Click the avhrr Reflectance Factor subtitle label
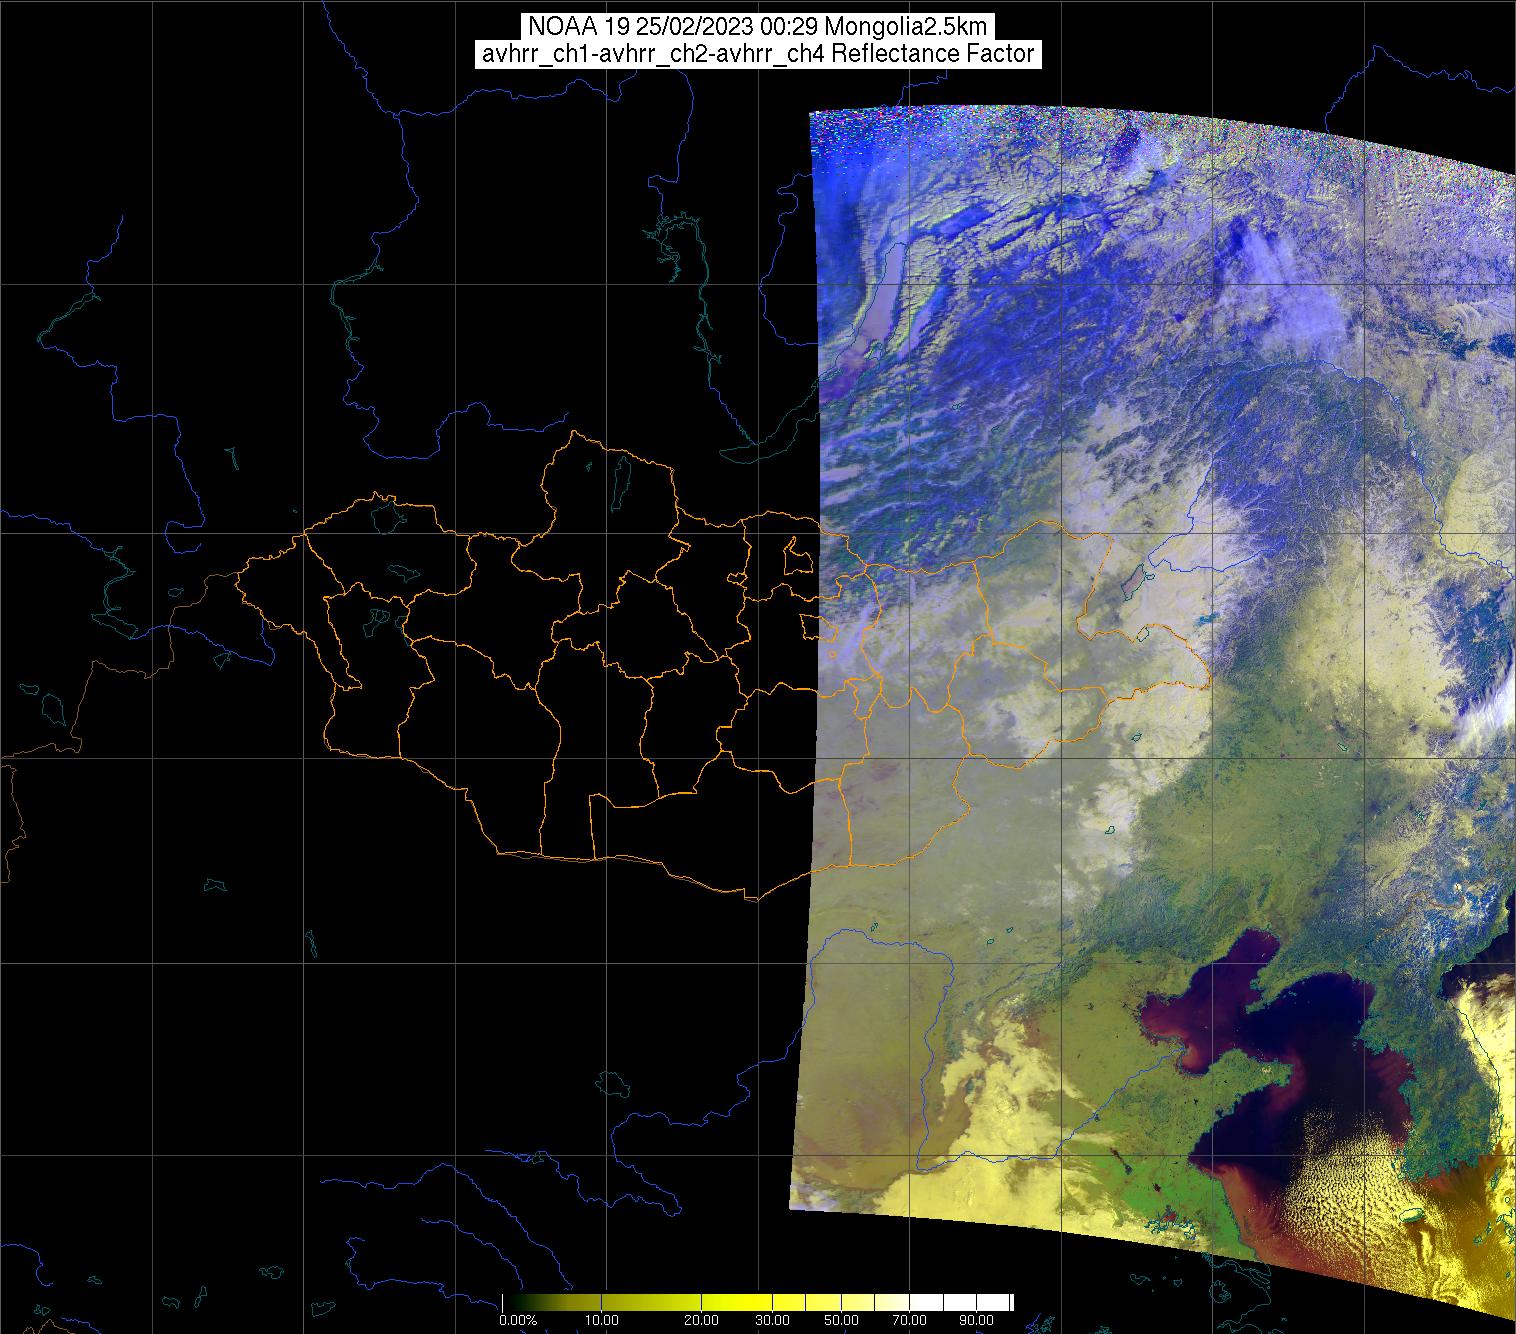This screenshot has width=1516, height=1334. coord(757,54)
